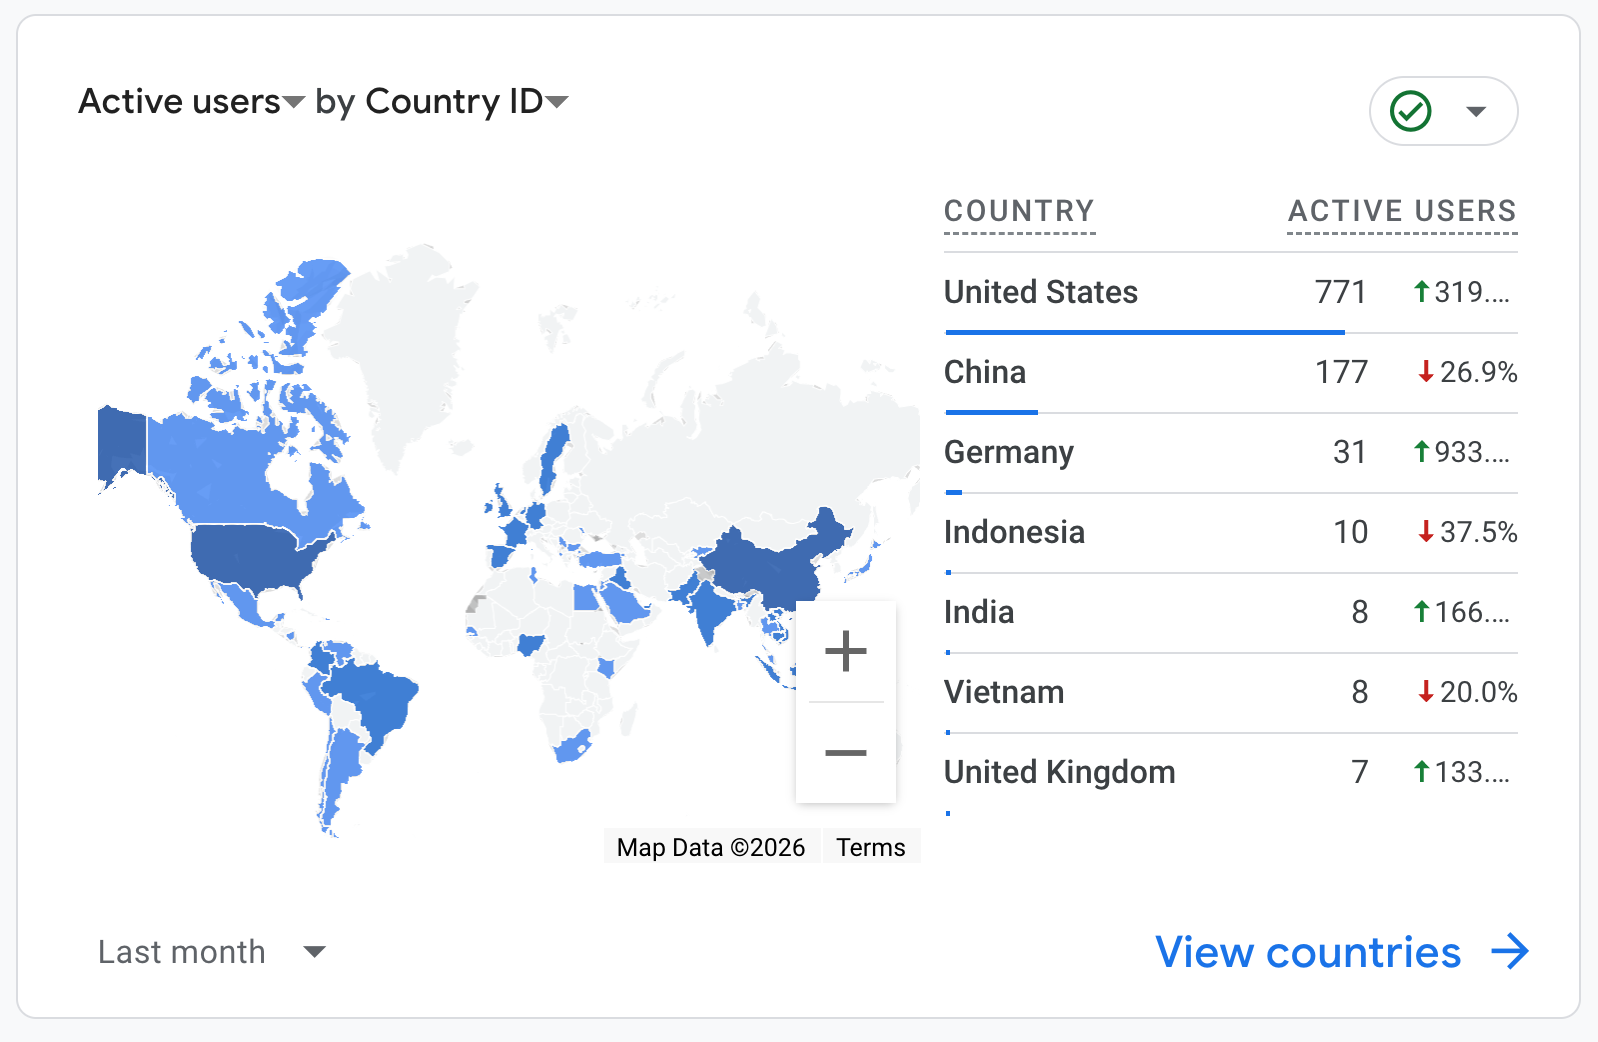Click the COUNTRY column header
Viewport: 1598px width, 1042px height.
pos(1019,211)
